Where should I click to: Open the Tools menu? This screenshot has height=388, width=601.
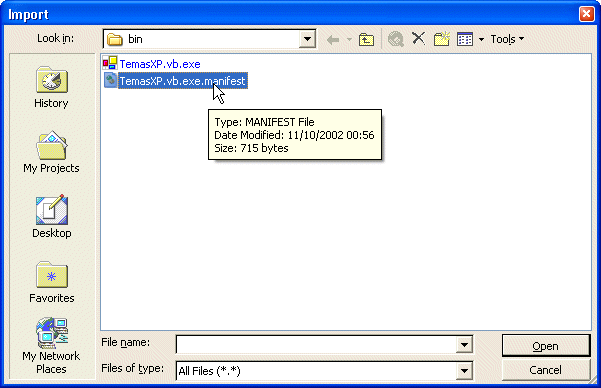[x=507, y=39]
